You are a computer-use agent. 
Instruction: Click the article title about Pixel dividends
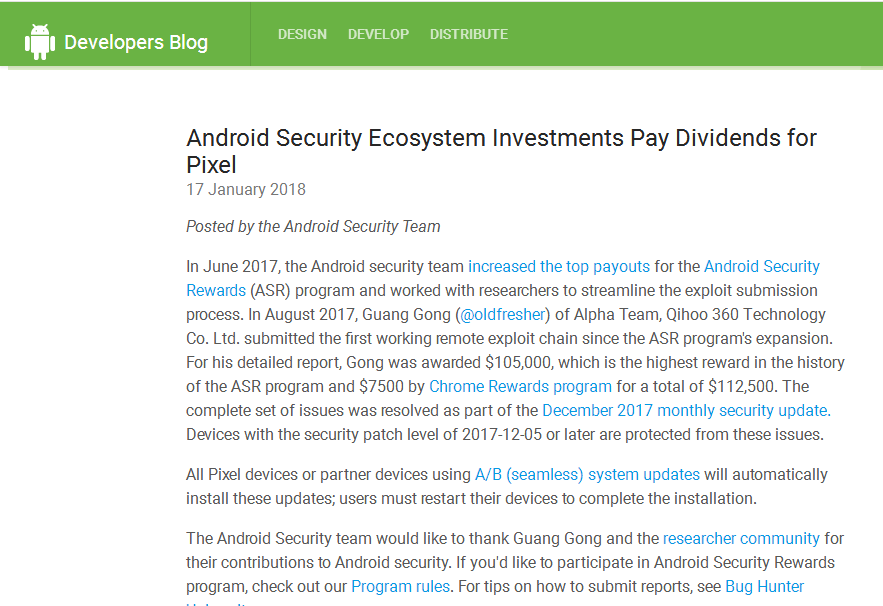[x=501, y=138]
